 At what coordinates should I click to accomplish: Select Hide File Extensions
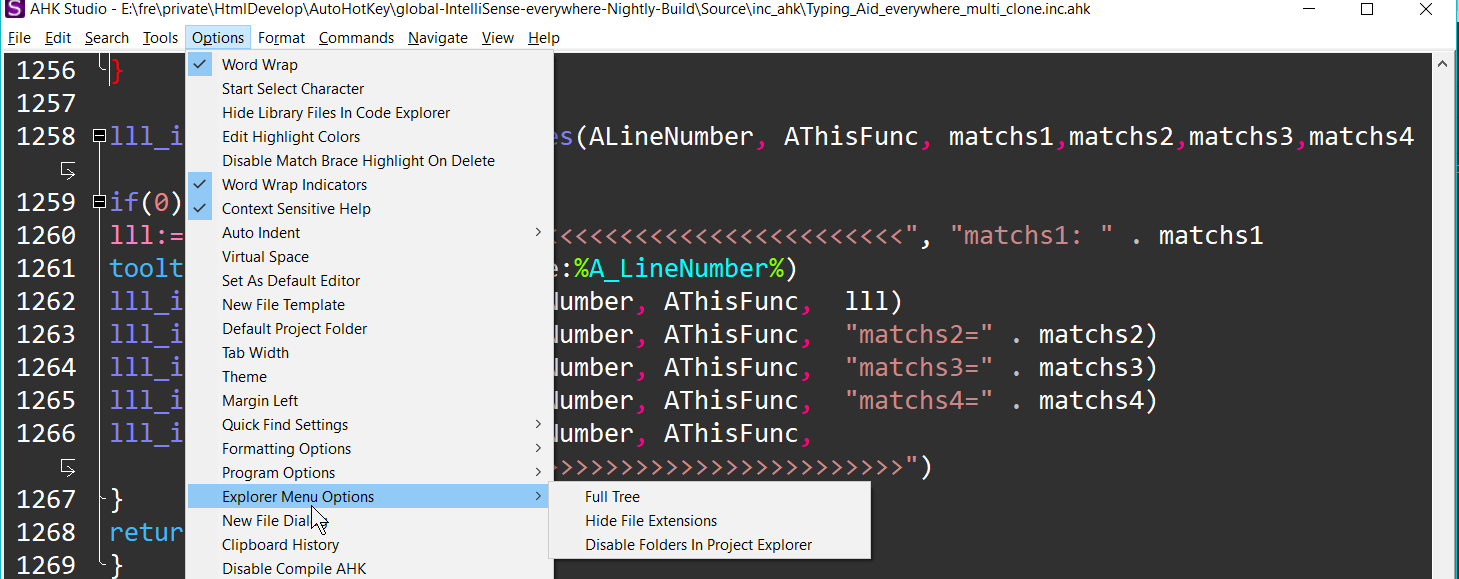click(710, 521)
